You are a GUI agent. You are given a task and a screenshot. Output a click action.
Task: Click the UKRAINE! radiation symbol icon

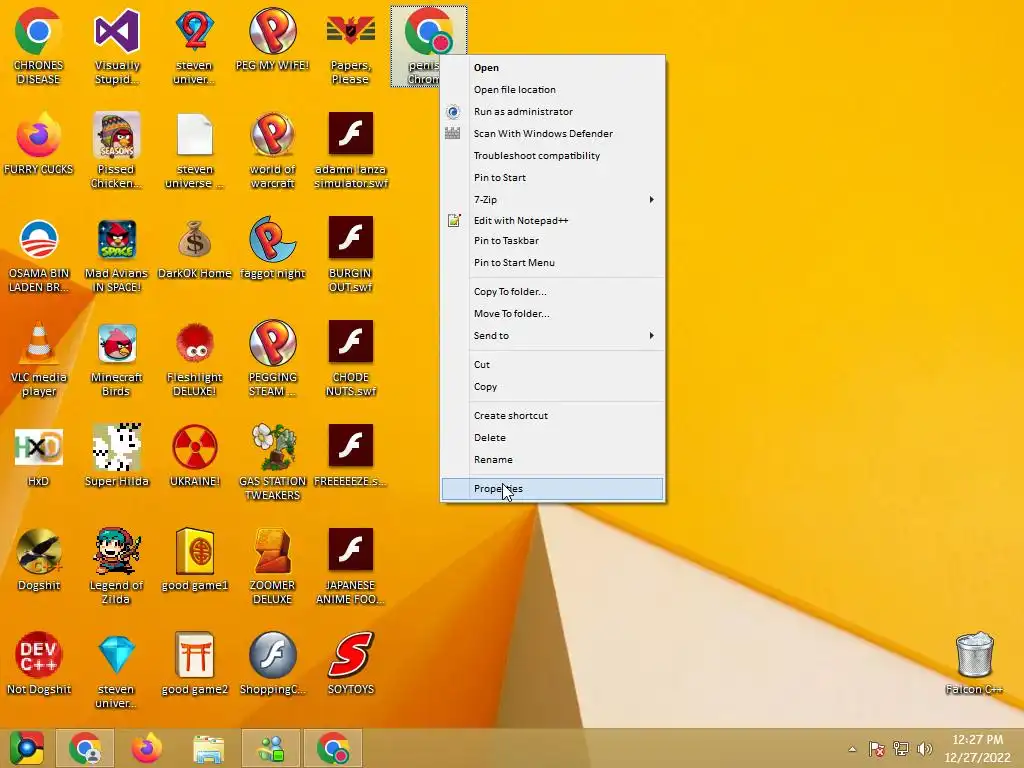(195, 457)
